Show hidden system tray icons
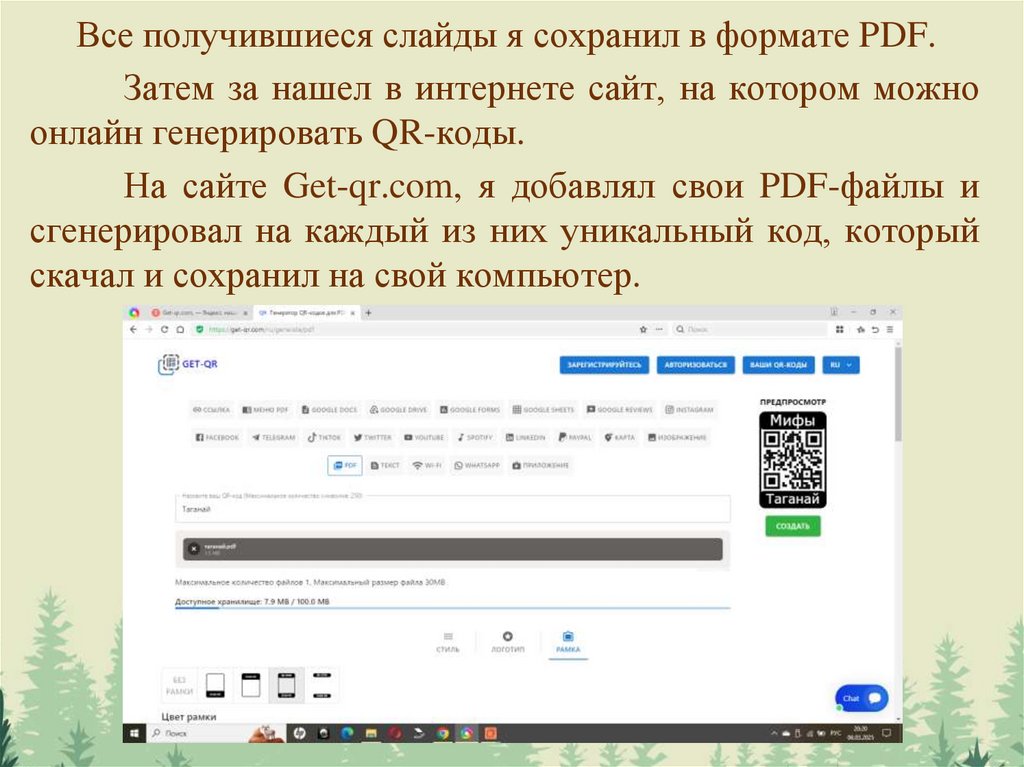The image size is (1024, 767). [774, 733]
